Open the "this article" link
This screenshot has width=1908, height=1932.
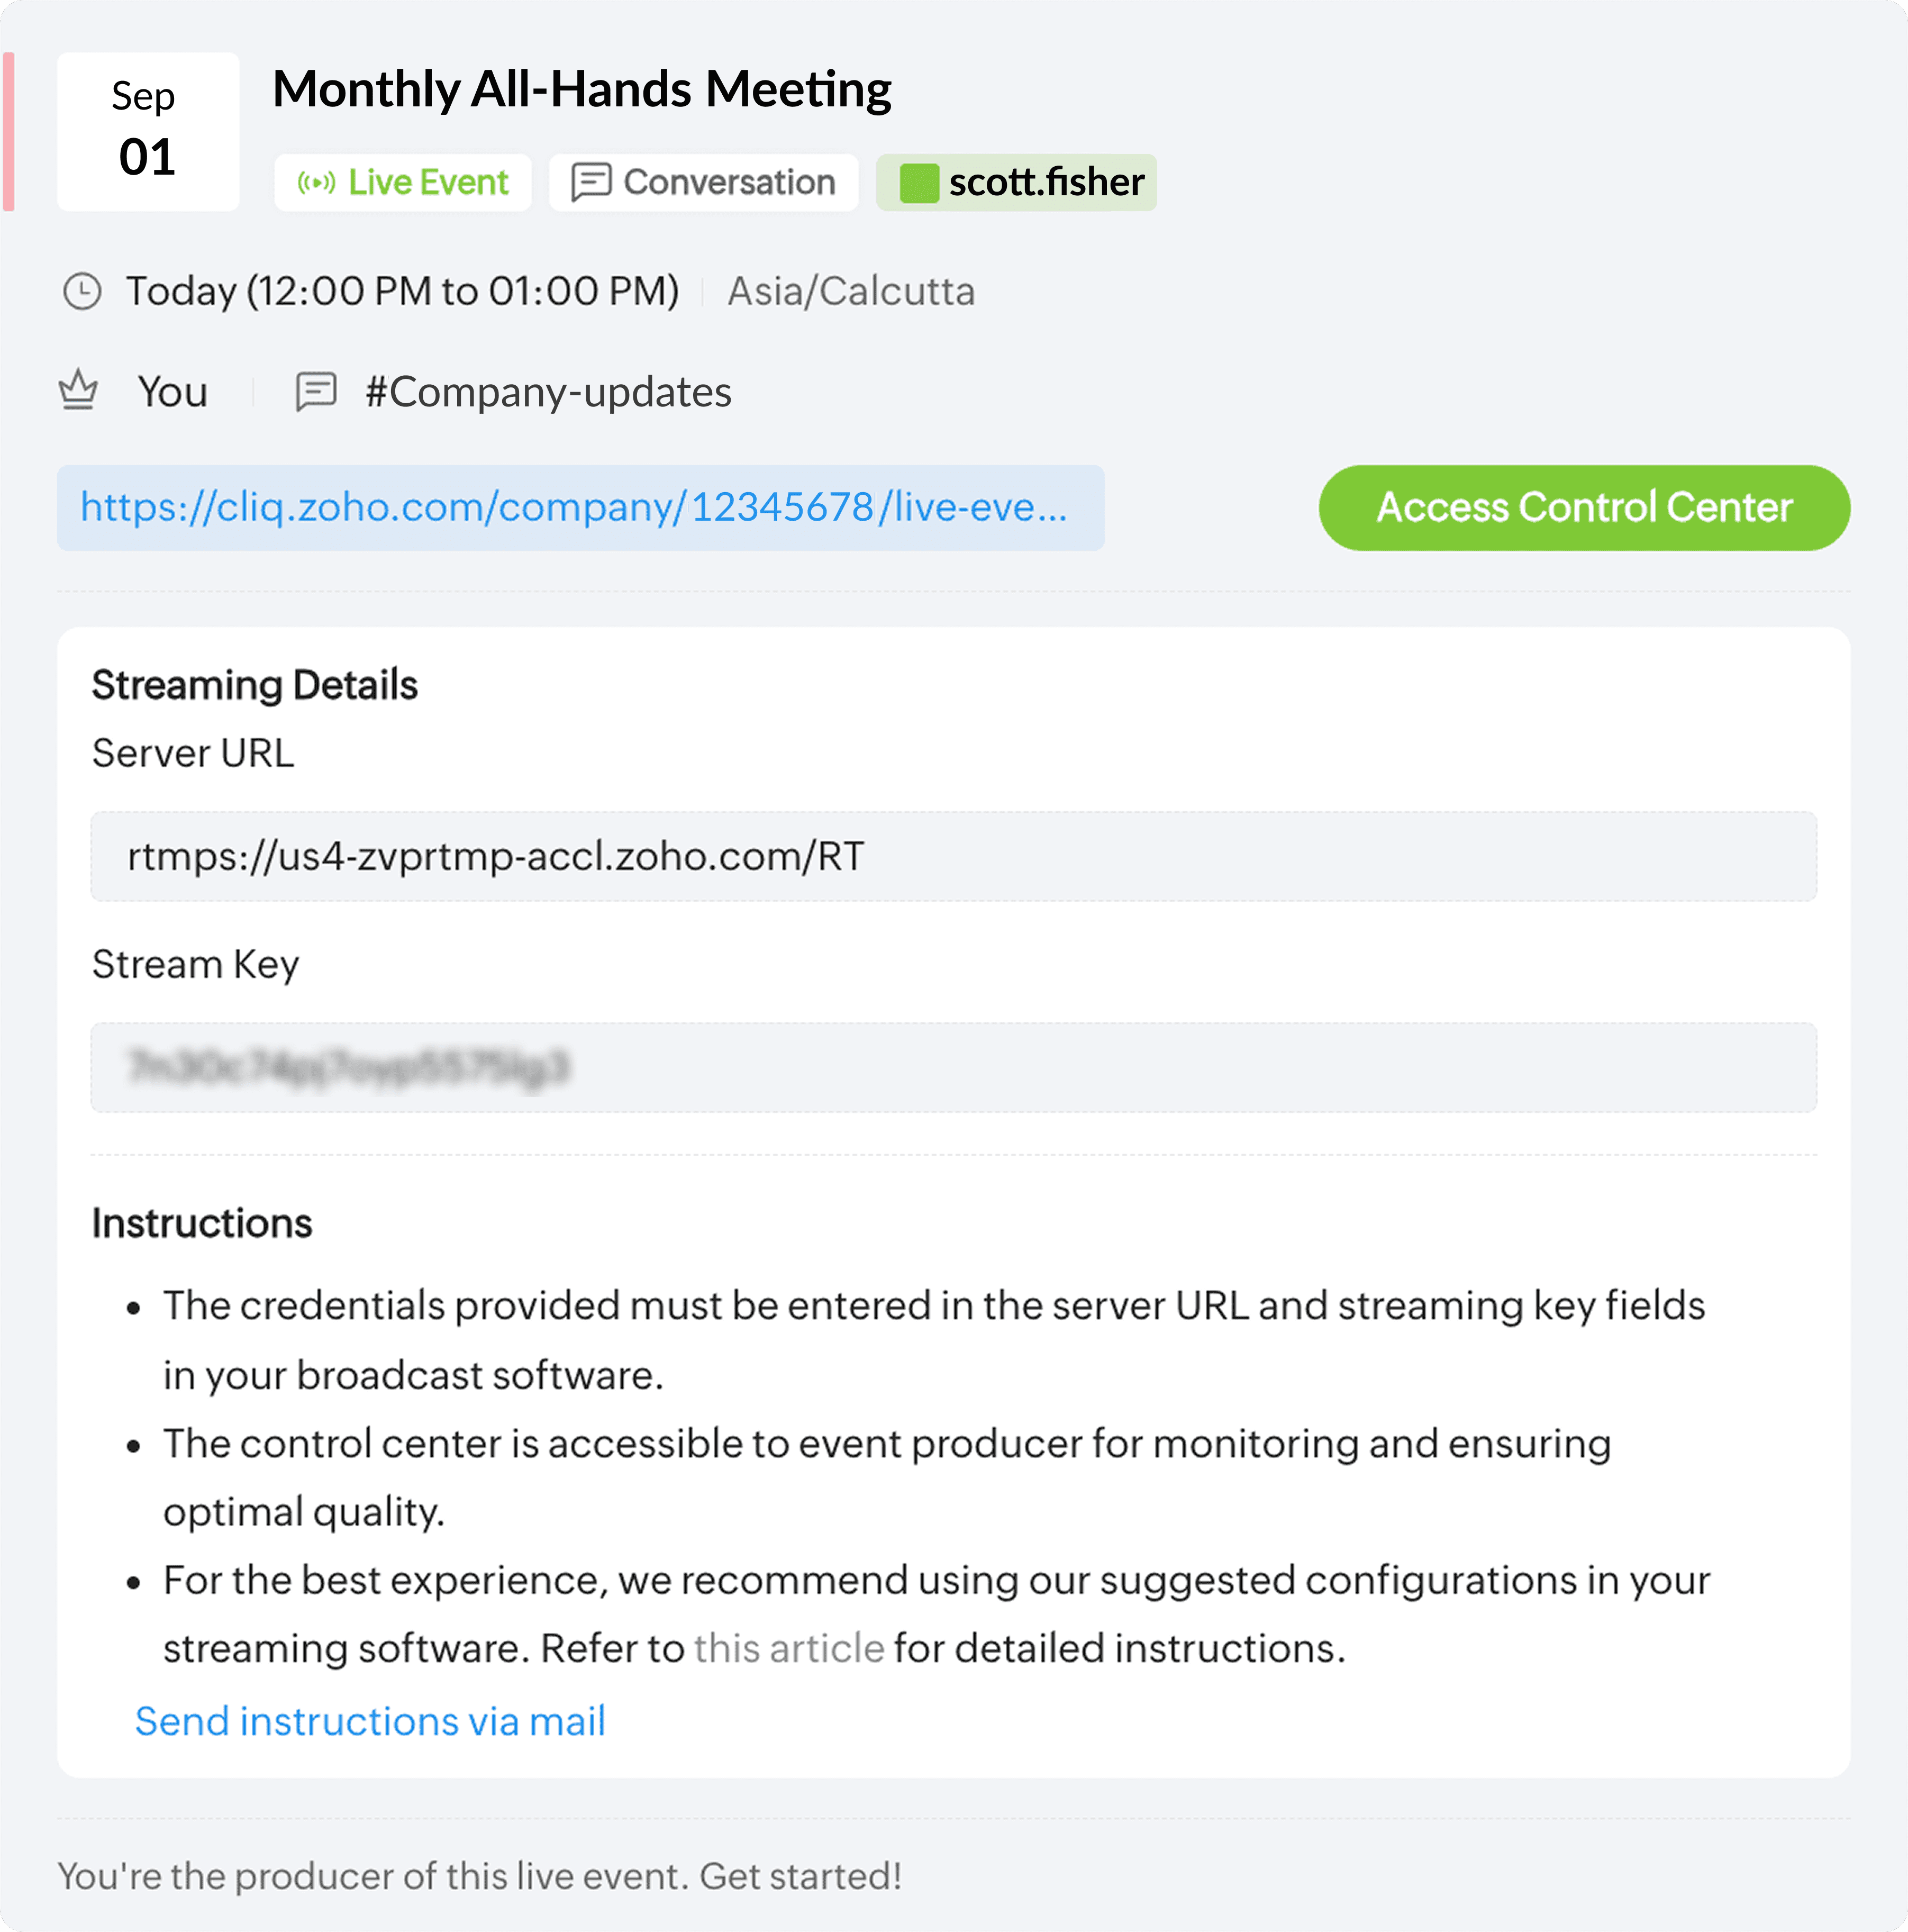tap(789, 1649)
